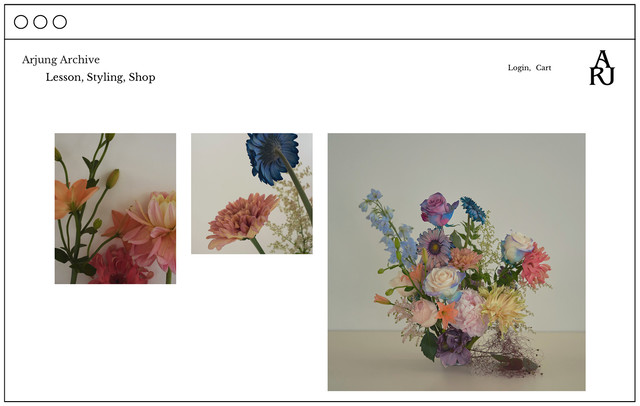The width and height of the screenshot is (640, 406).
Task: Open the Cart link
Action: (543, 68)
